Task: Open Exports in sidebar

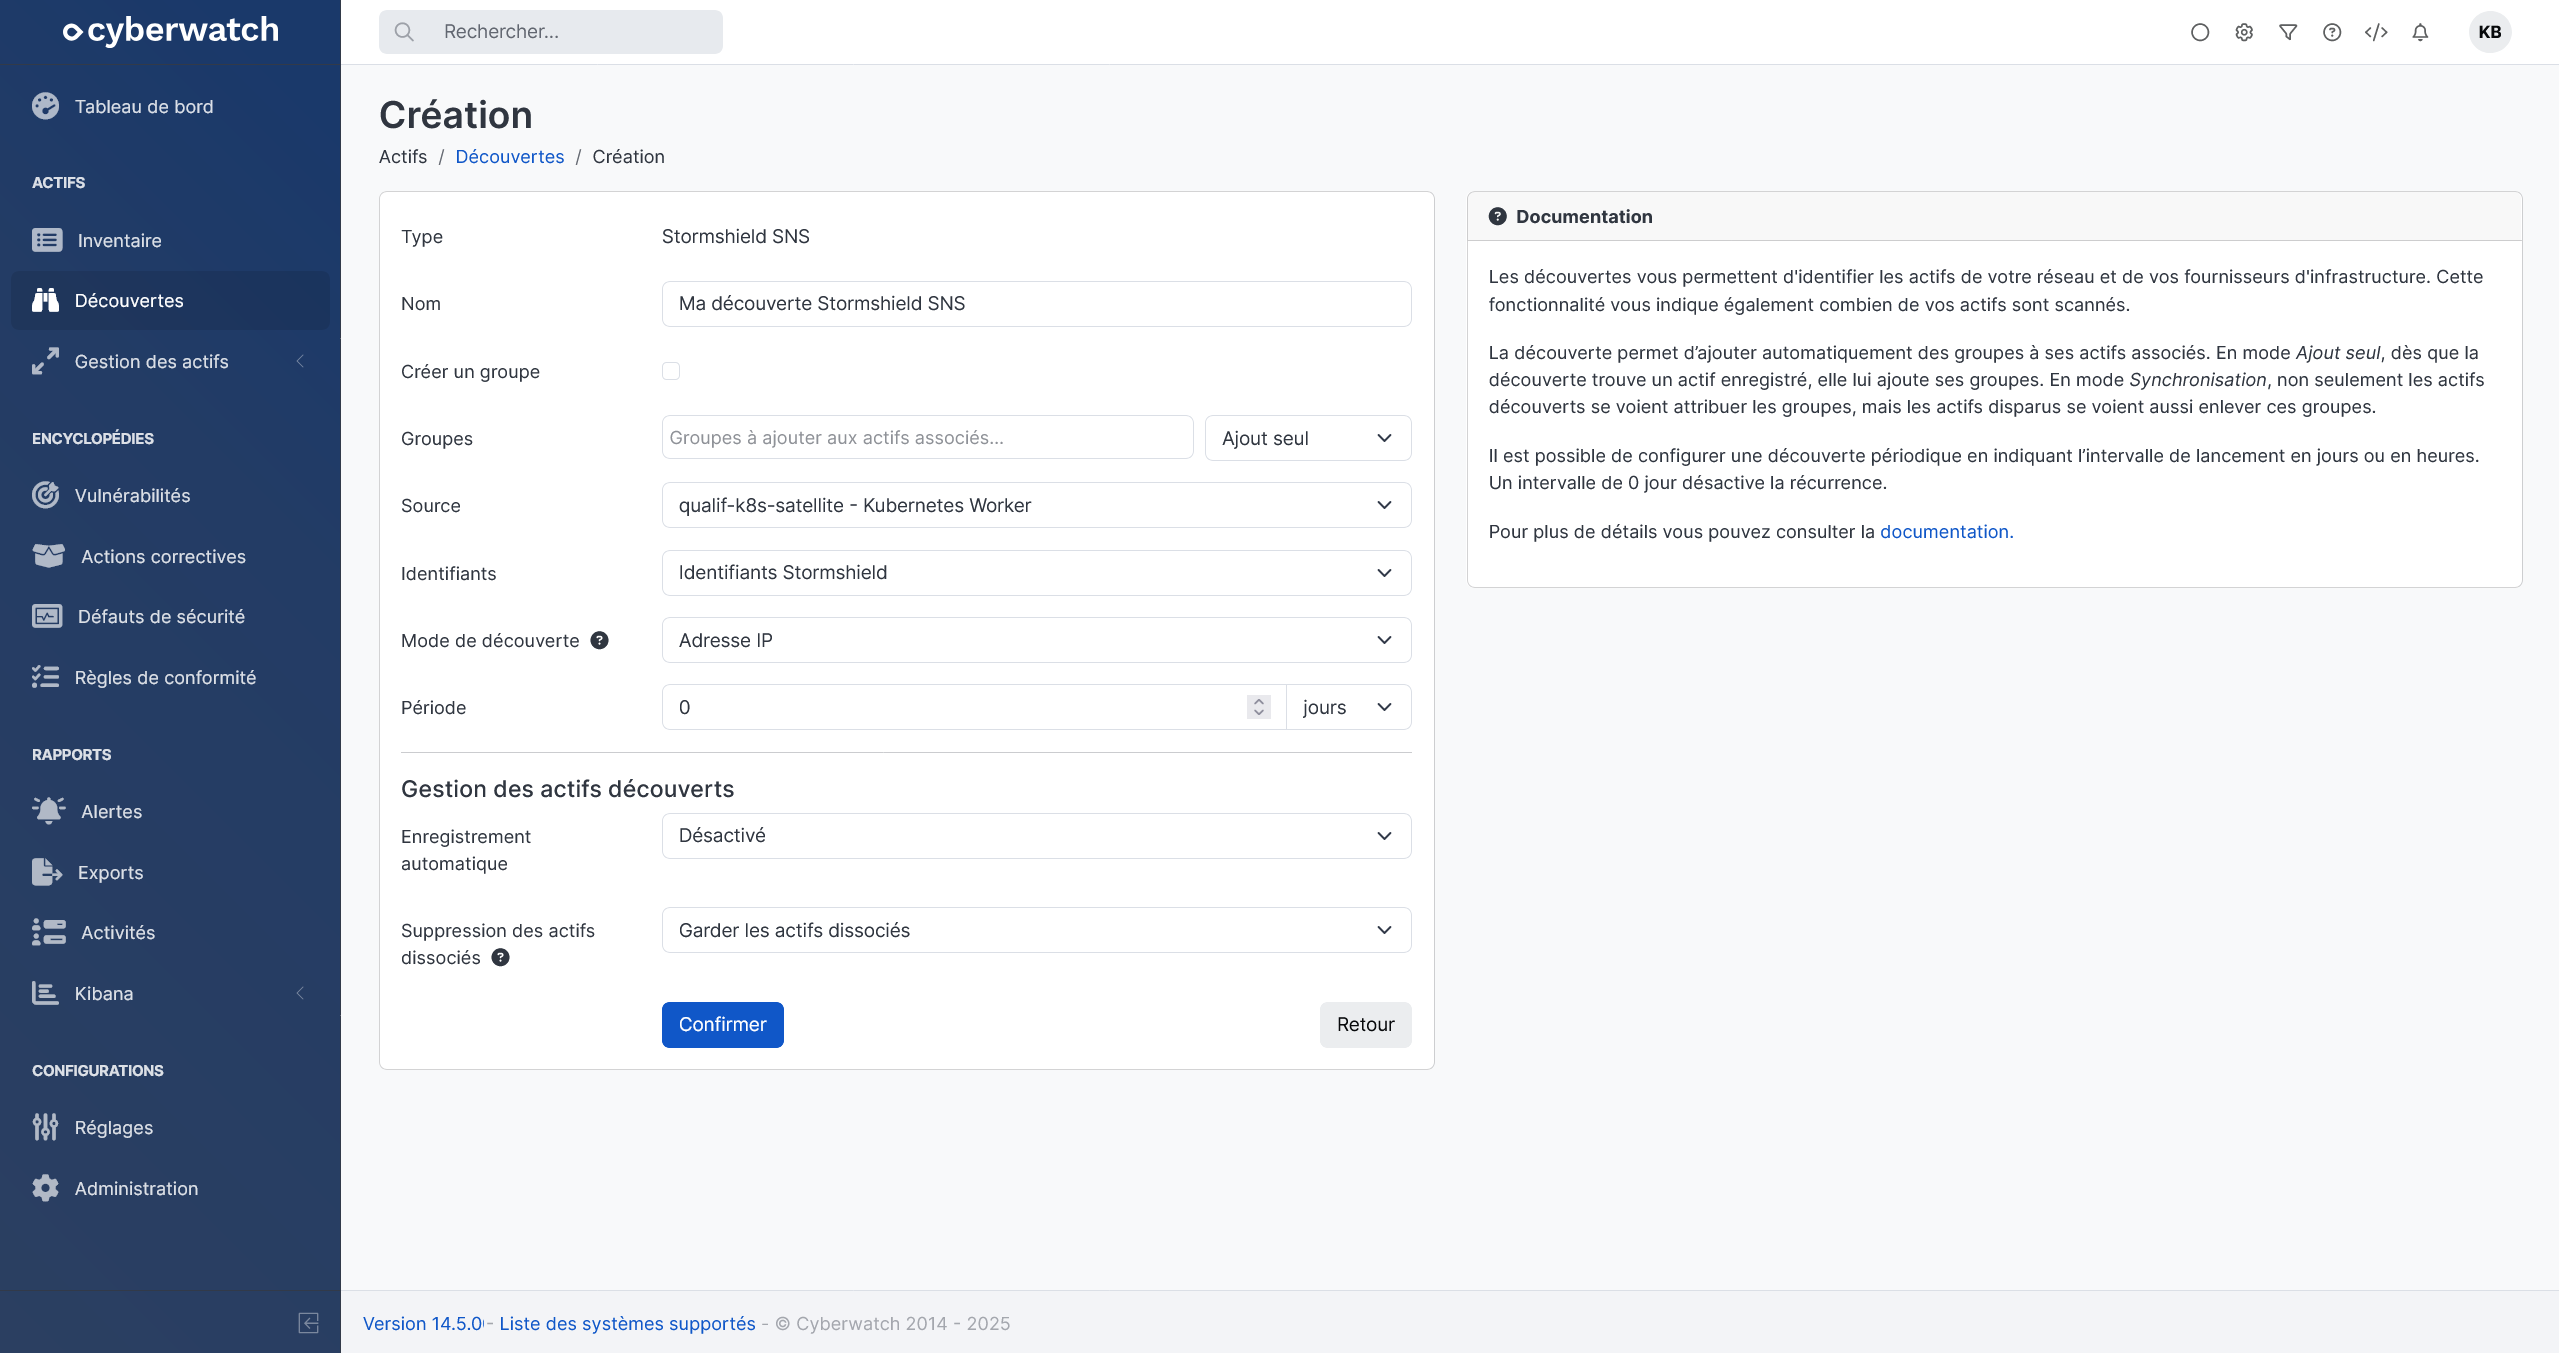Action: coord(170,872)
